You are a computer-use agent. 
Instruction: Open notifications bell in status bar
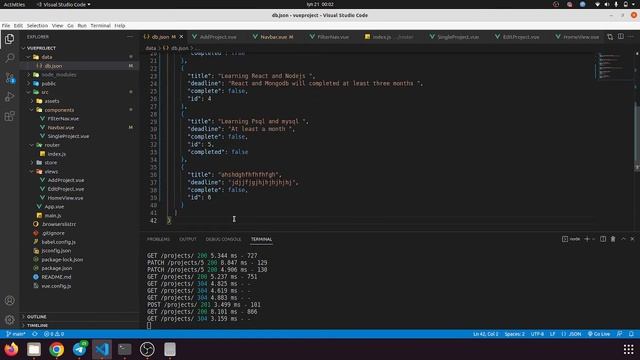[631, 334]
